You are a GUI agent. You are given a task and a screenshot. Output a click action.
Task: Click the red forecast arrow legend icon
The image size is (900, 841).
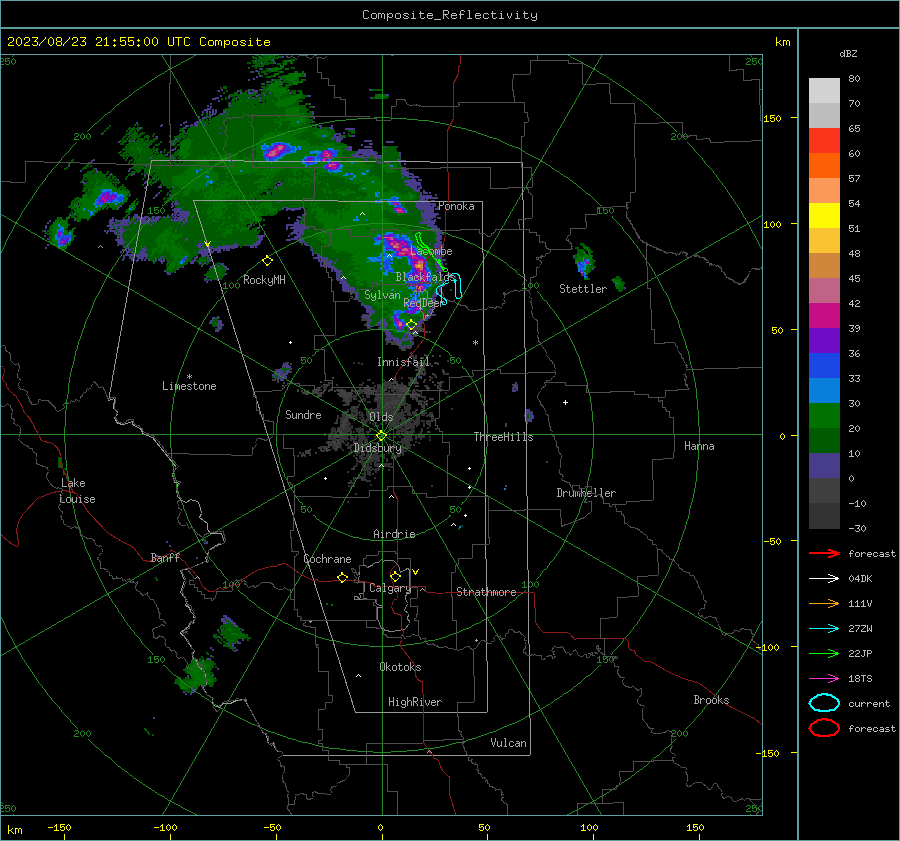pyautogui.click(x=824, y=553)
